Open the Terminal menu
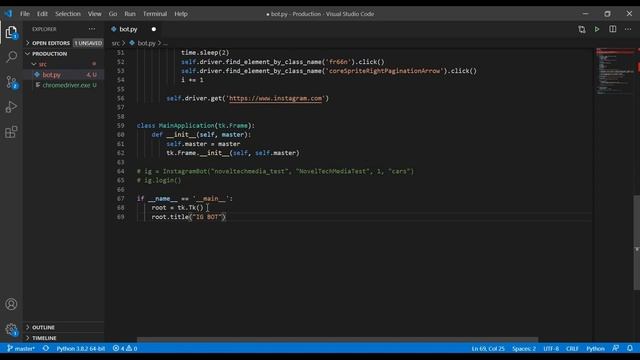The height and width of the screenshot is (360, 640). coord(155,13)
